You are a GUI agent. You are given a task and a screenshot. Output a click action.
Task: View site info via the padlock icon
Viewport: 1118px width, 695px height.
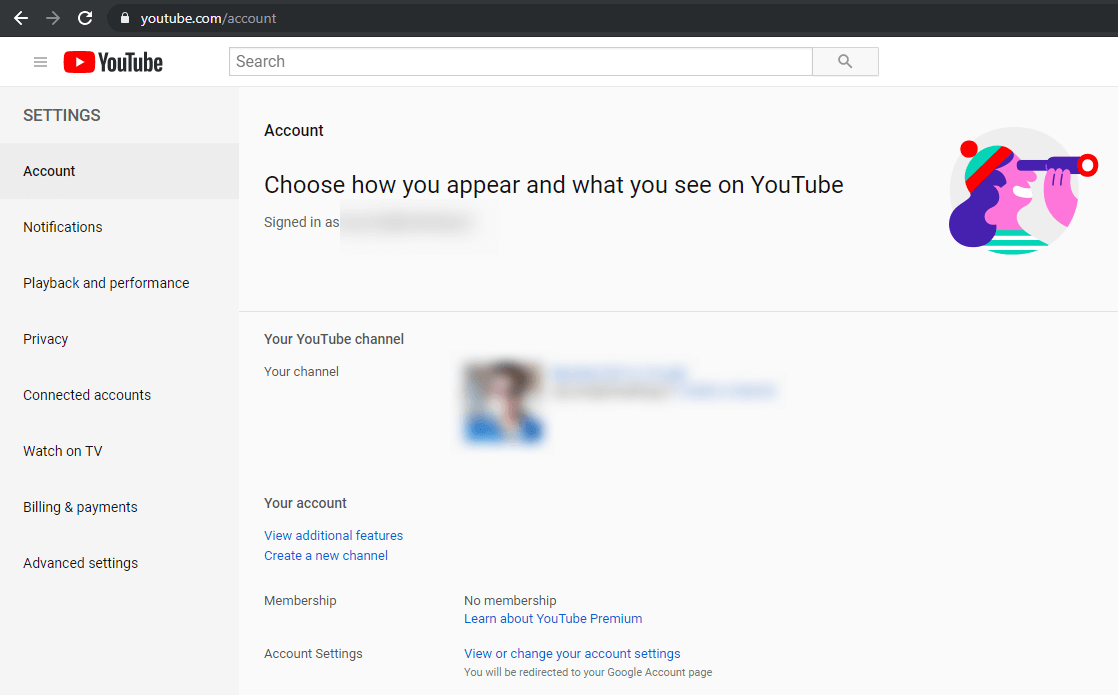pyautogui.click(x=125, y=18)
